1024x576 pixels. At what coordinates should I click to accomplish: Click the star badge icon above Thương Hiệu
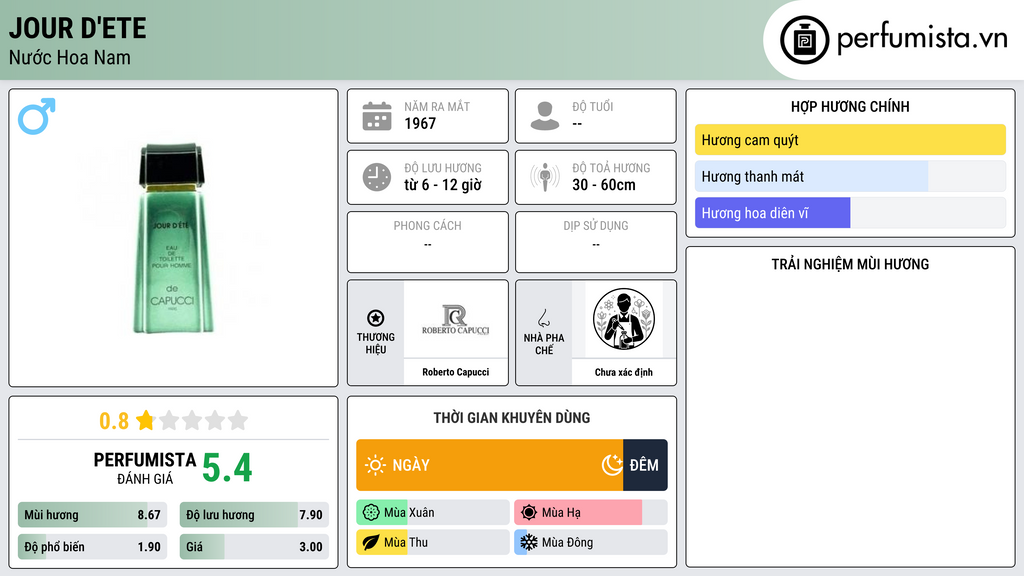[x=376, y=318]
